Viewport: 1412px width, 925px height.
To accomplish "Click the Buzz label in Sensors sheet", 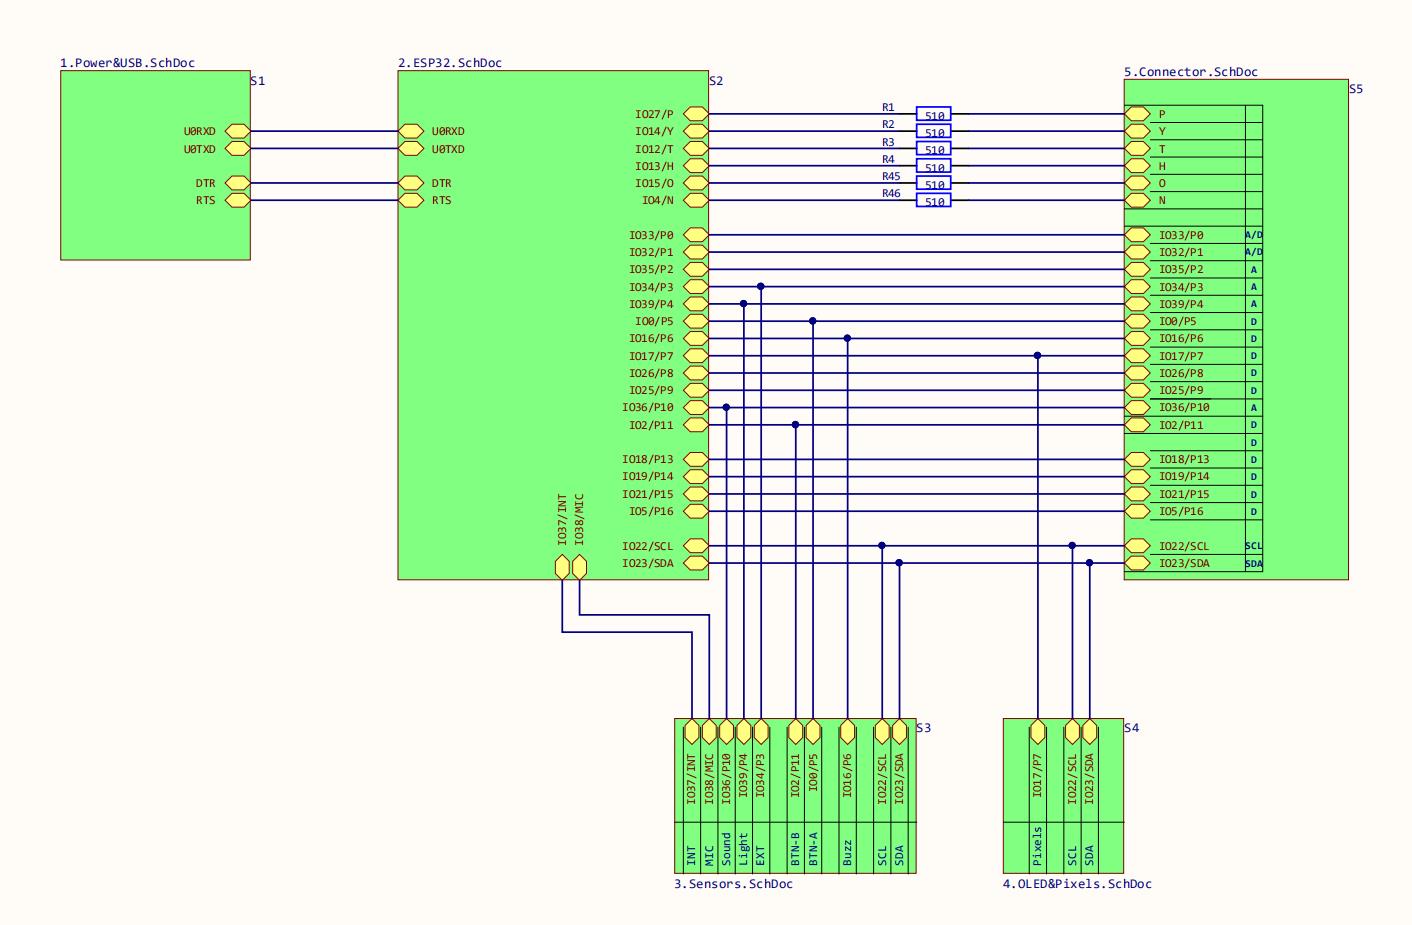I will tap(847, 852).
